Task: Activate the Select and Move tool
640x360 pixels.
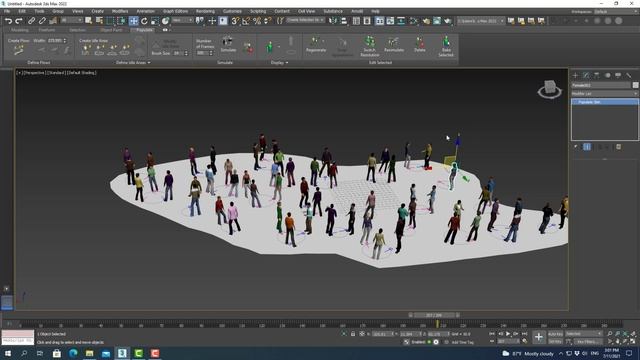Action: [x=133, y=21]
